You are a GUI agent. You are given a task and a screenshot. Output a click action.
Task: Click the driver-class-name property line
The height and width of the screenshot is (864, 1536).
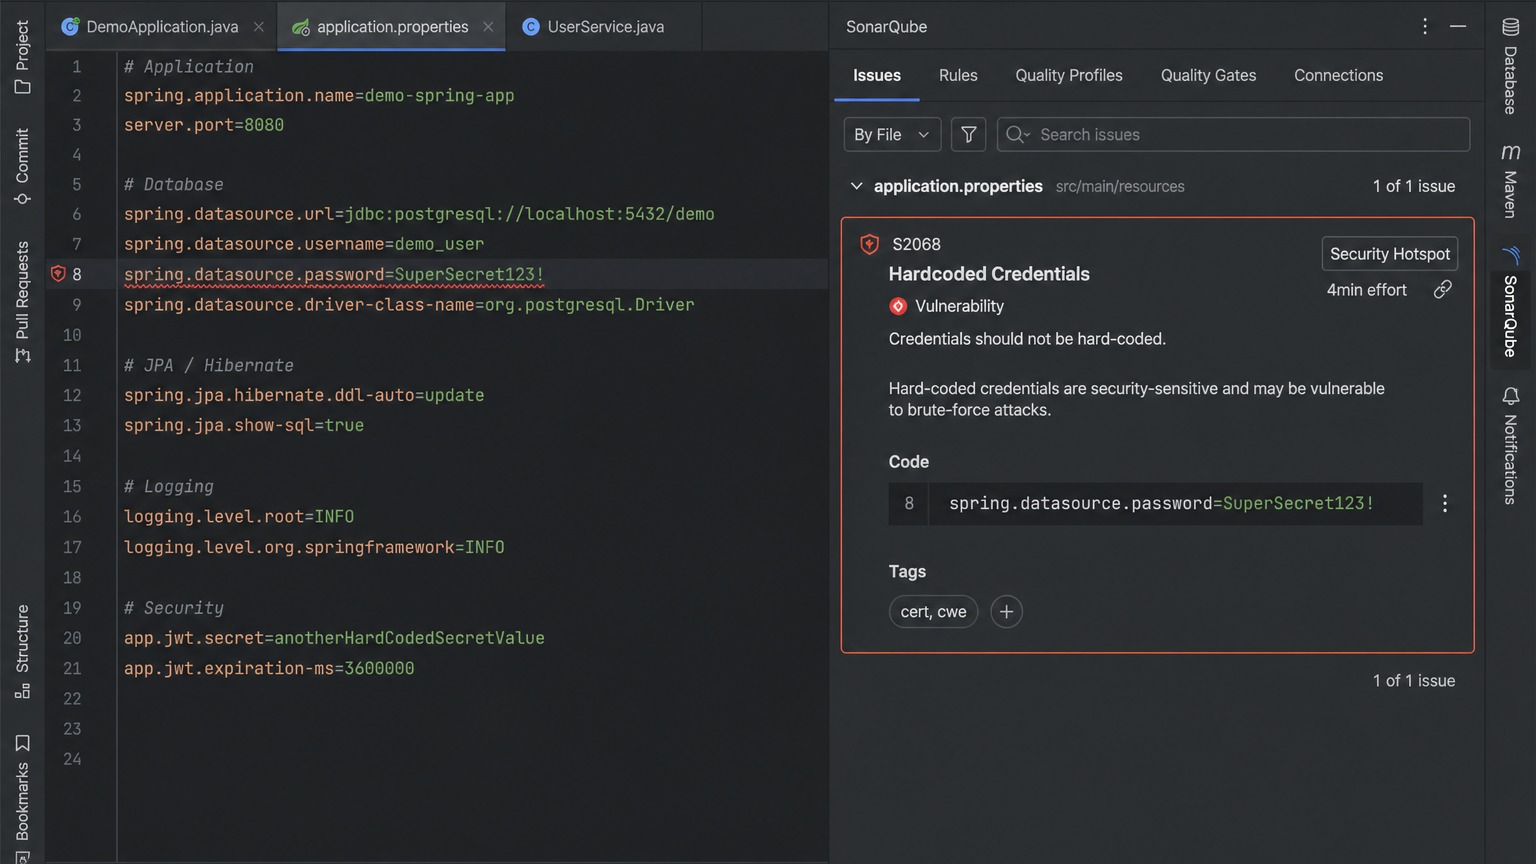click(x=409, y=304)
